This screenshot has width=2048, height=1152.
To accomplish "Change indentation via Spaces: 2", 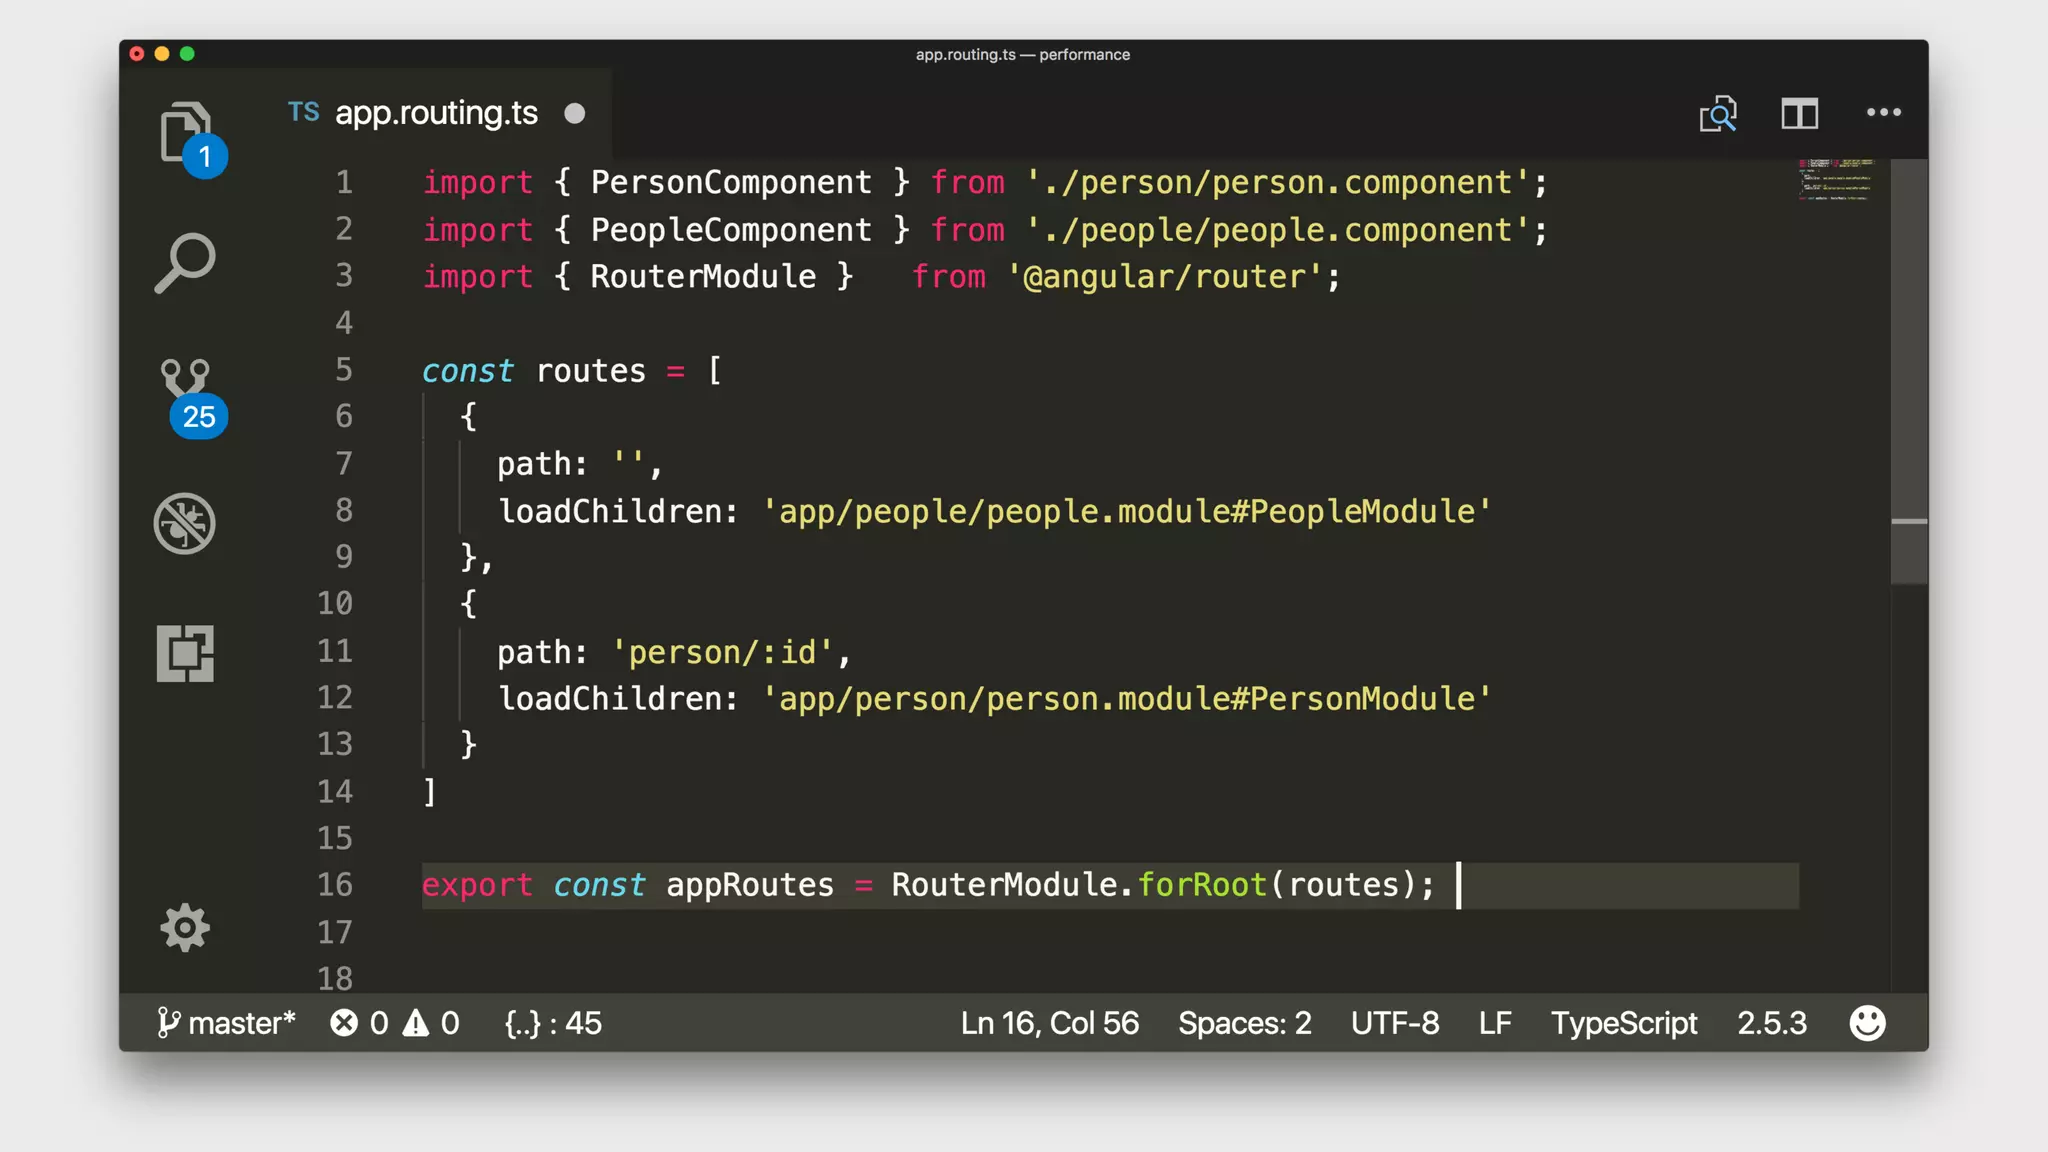I will click(1244, 1023).
